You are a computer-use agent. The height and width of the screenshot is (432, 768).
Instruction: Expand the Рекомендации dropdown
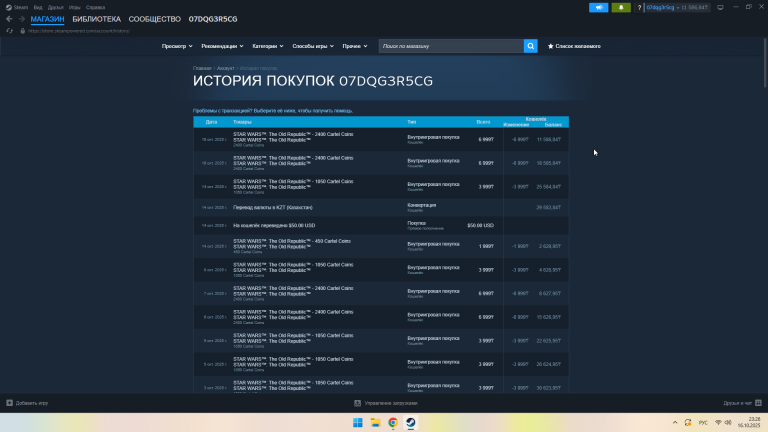click(222, 46)
